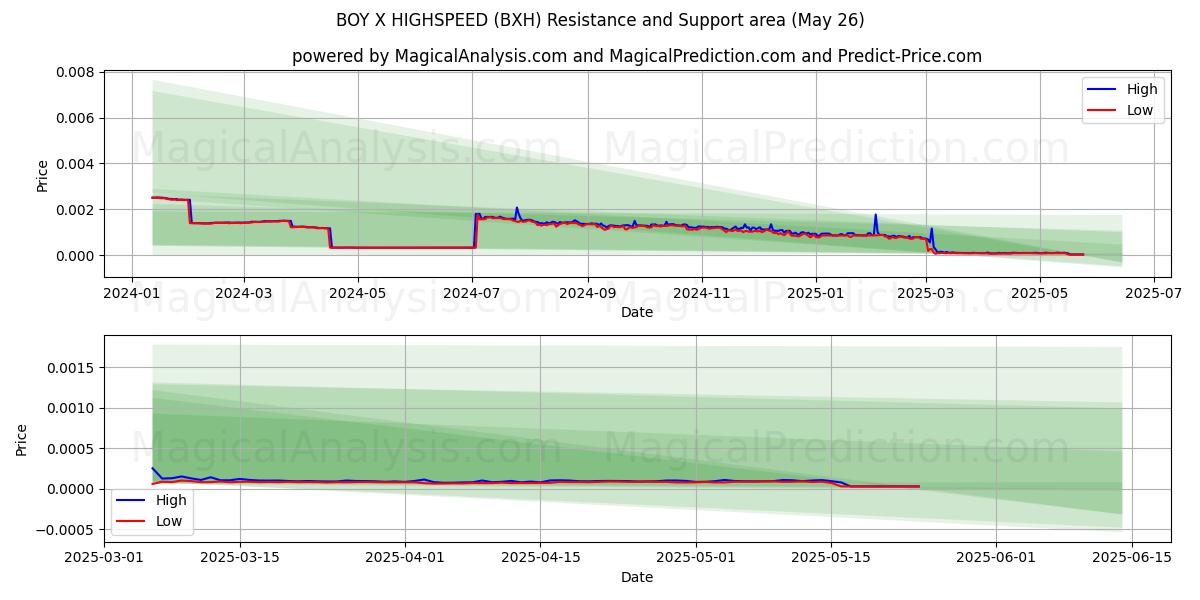
Task: Click the 2025-07 date tick
Action: click(x=1154, y=294)
